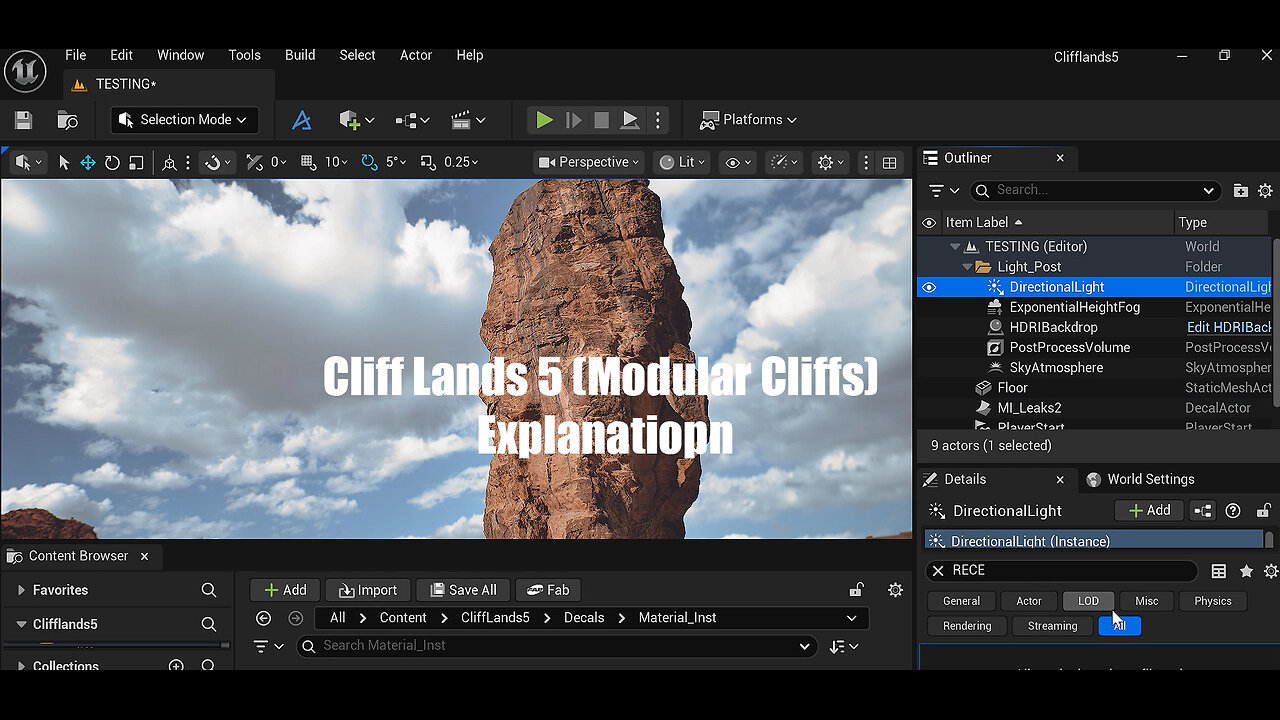1280x720 pixels.
Task: Click the Import button in Content Browser
Action: click(x=368, y=590)
